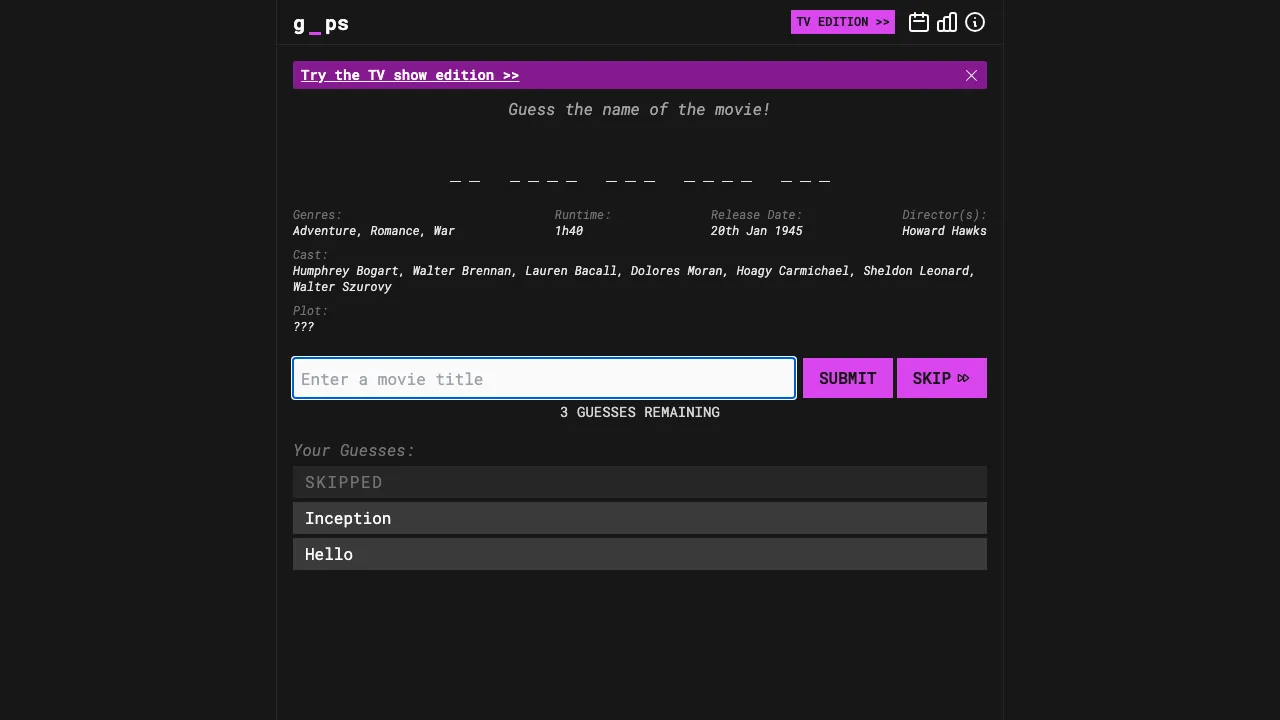
Task: Click the director name Howard Hawks
Action: coord(944,231)
